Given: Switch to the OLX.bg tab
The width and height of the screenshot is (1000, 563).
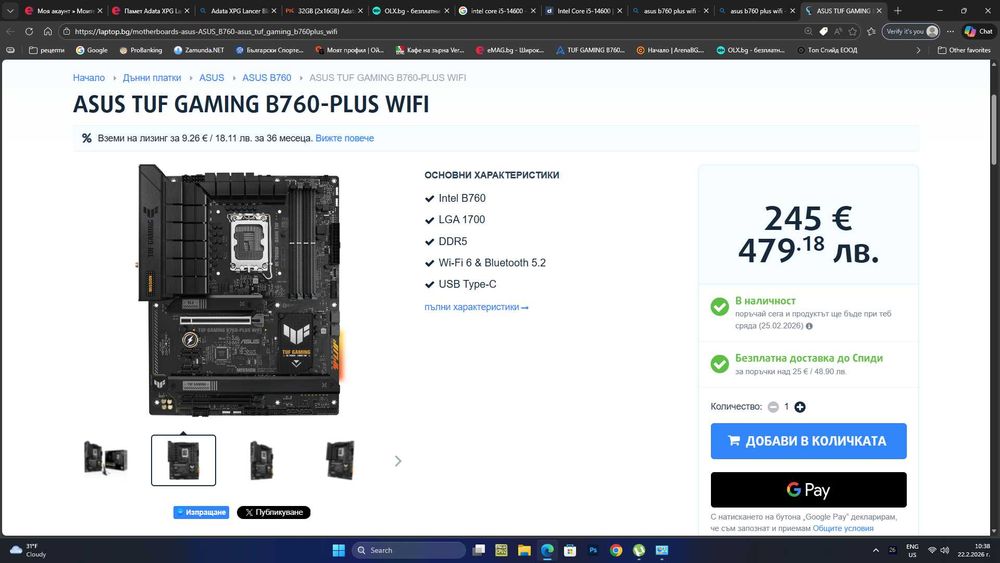Looking at the screenshot, I should [x=409, y=11].
